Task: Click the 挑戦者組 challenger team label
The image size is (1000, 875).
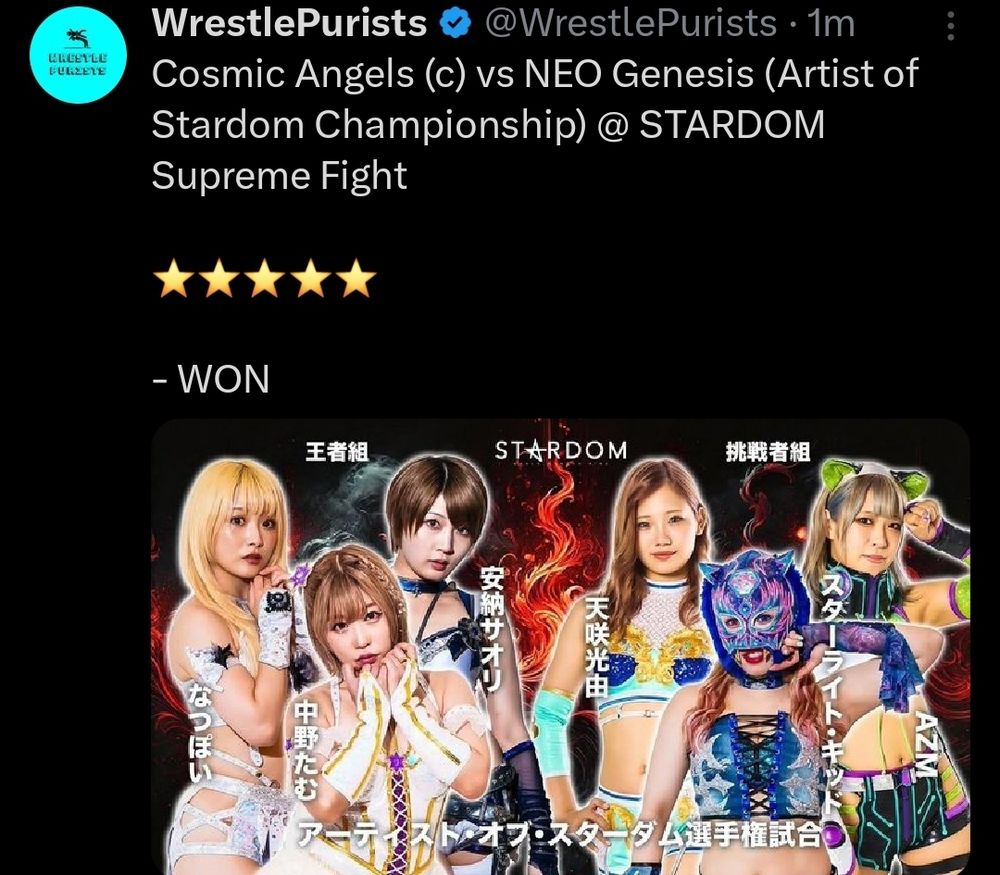Action: pos(768,452)
